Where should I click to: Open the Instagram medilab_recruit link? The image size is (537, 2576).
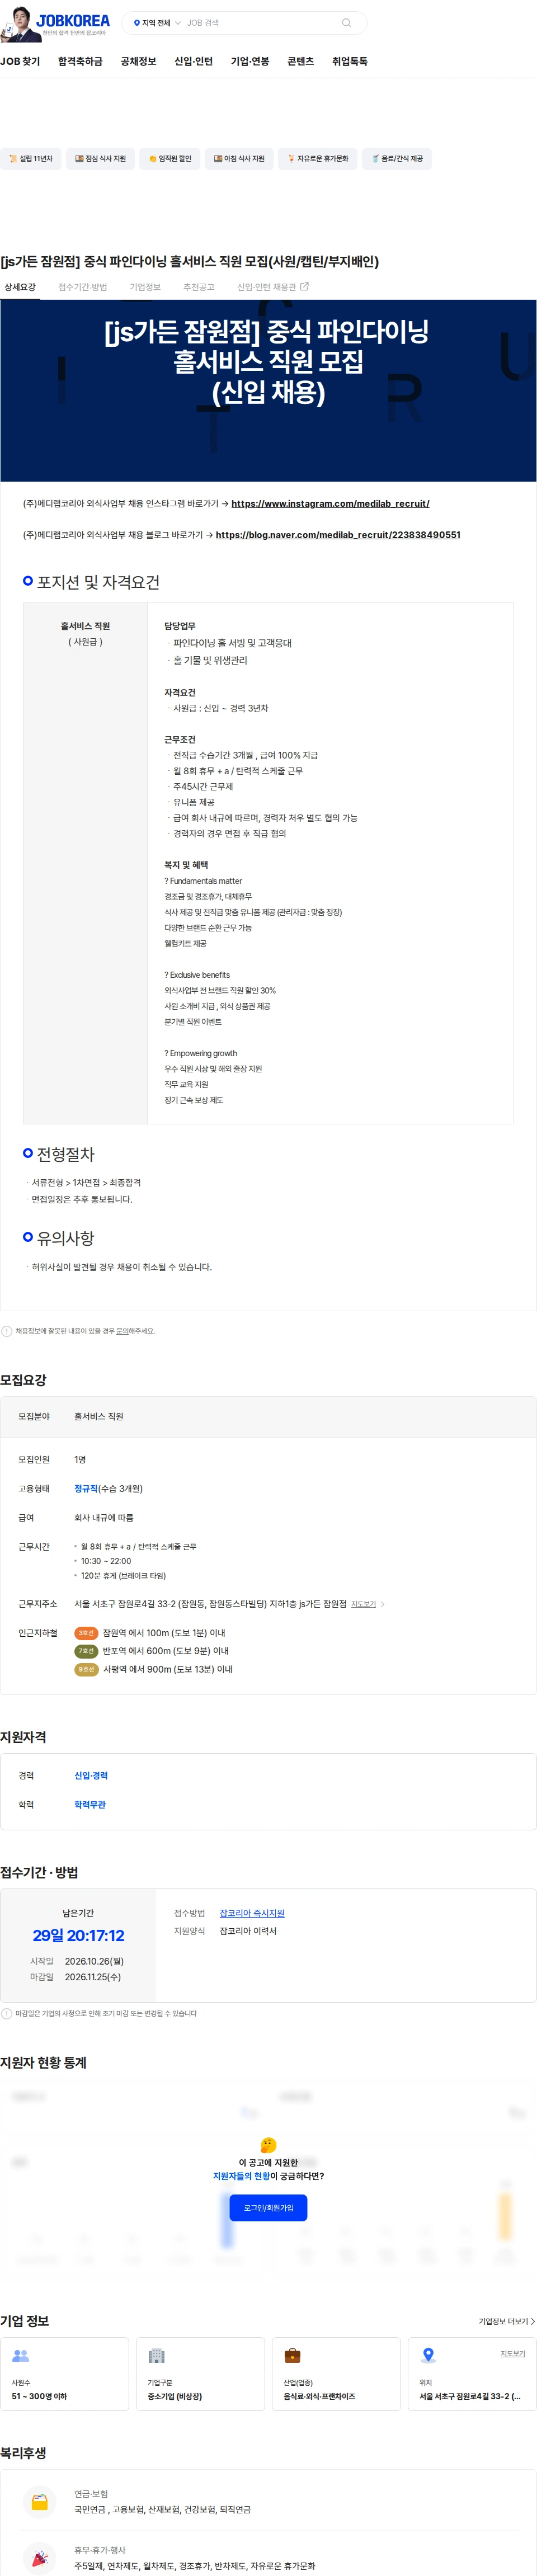click(x=330, y=504)
